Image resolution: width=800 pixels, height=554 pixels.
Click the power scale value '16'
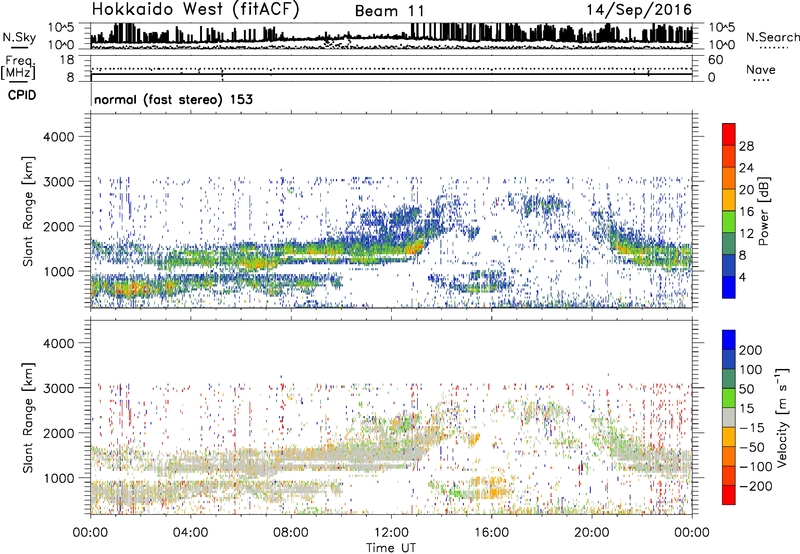[x=746, y=212]
